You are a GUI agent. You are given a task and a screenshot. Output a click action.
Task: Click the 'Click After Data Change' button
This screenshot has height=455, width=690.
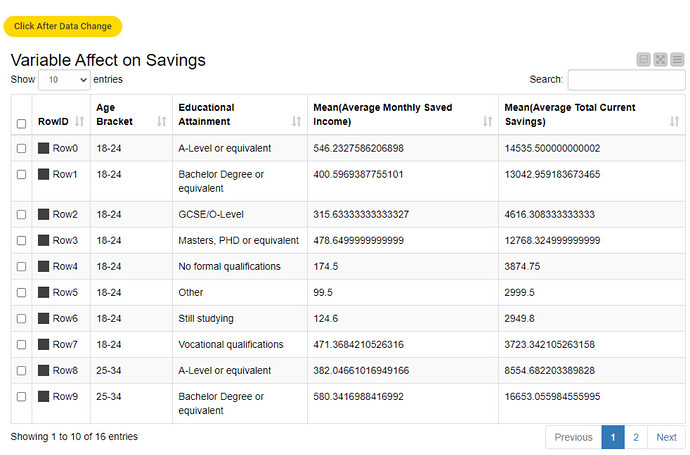[x=63, y=26]
